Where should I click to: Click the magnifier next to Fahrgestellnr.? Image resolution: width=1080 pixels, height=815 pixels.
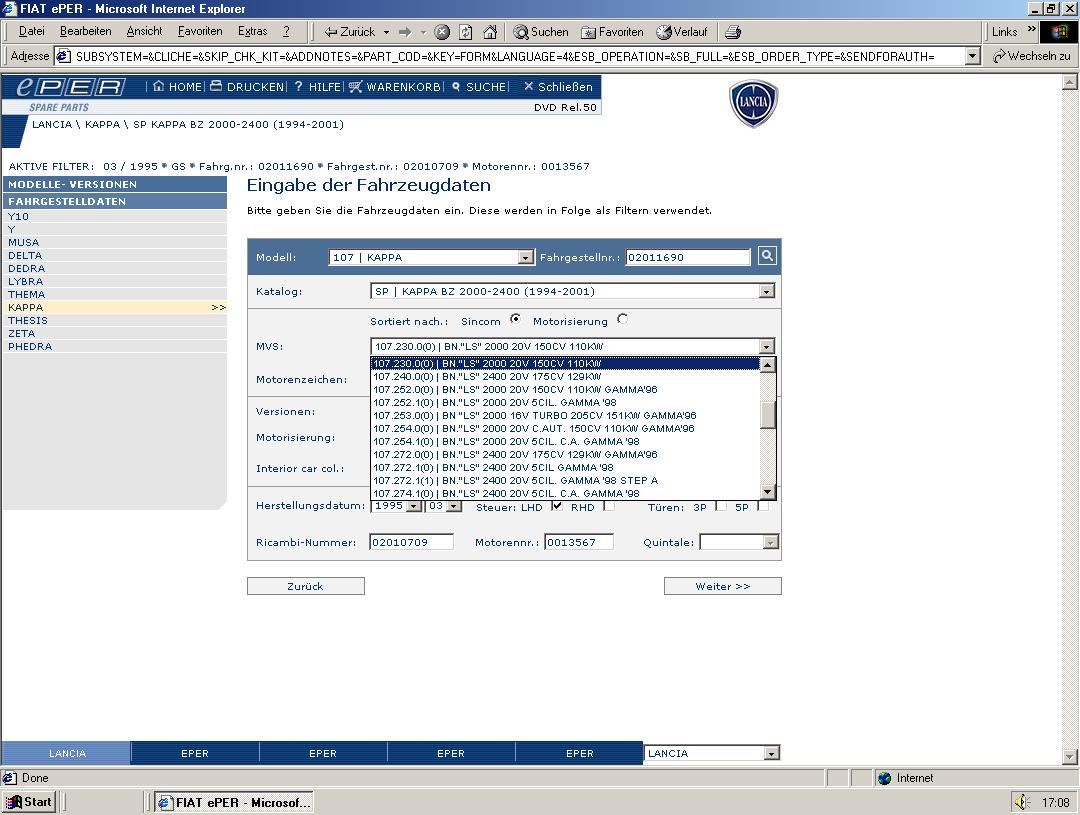click(x=767, y=256)
